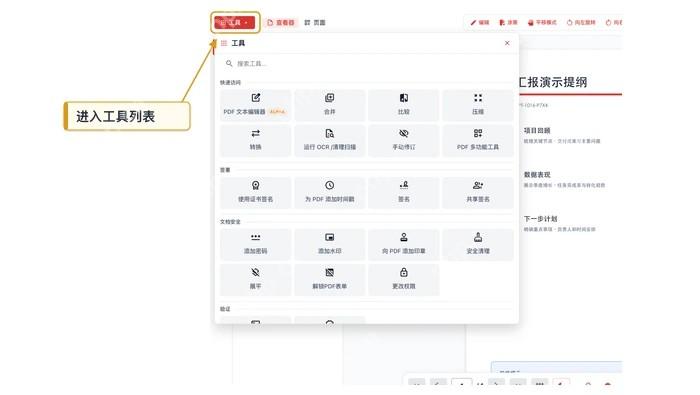Click the 项目回顾 heading in document
The height and width of the screenshot is (395, 700).
(x=537, y=130)
